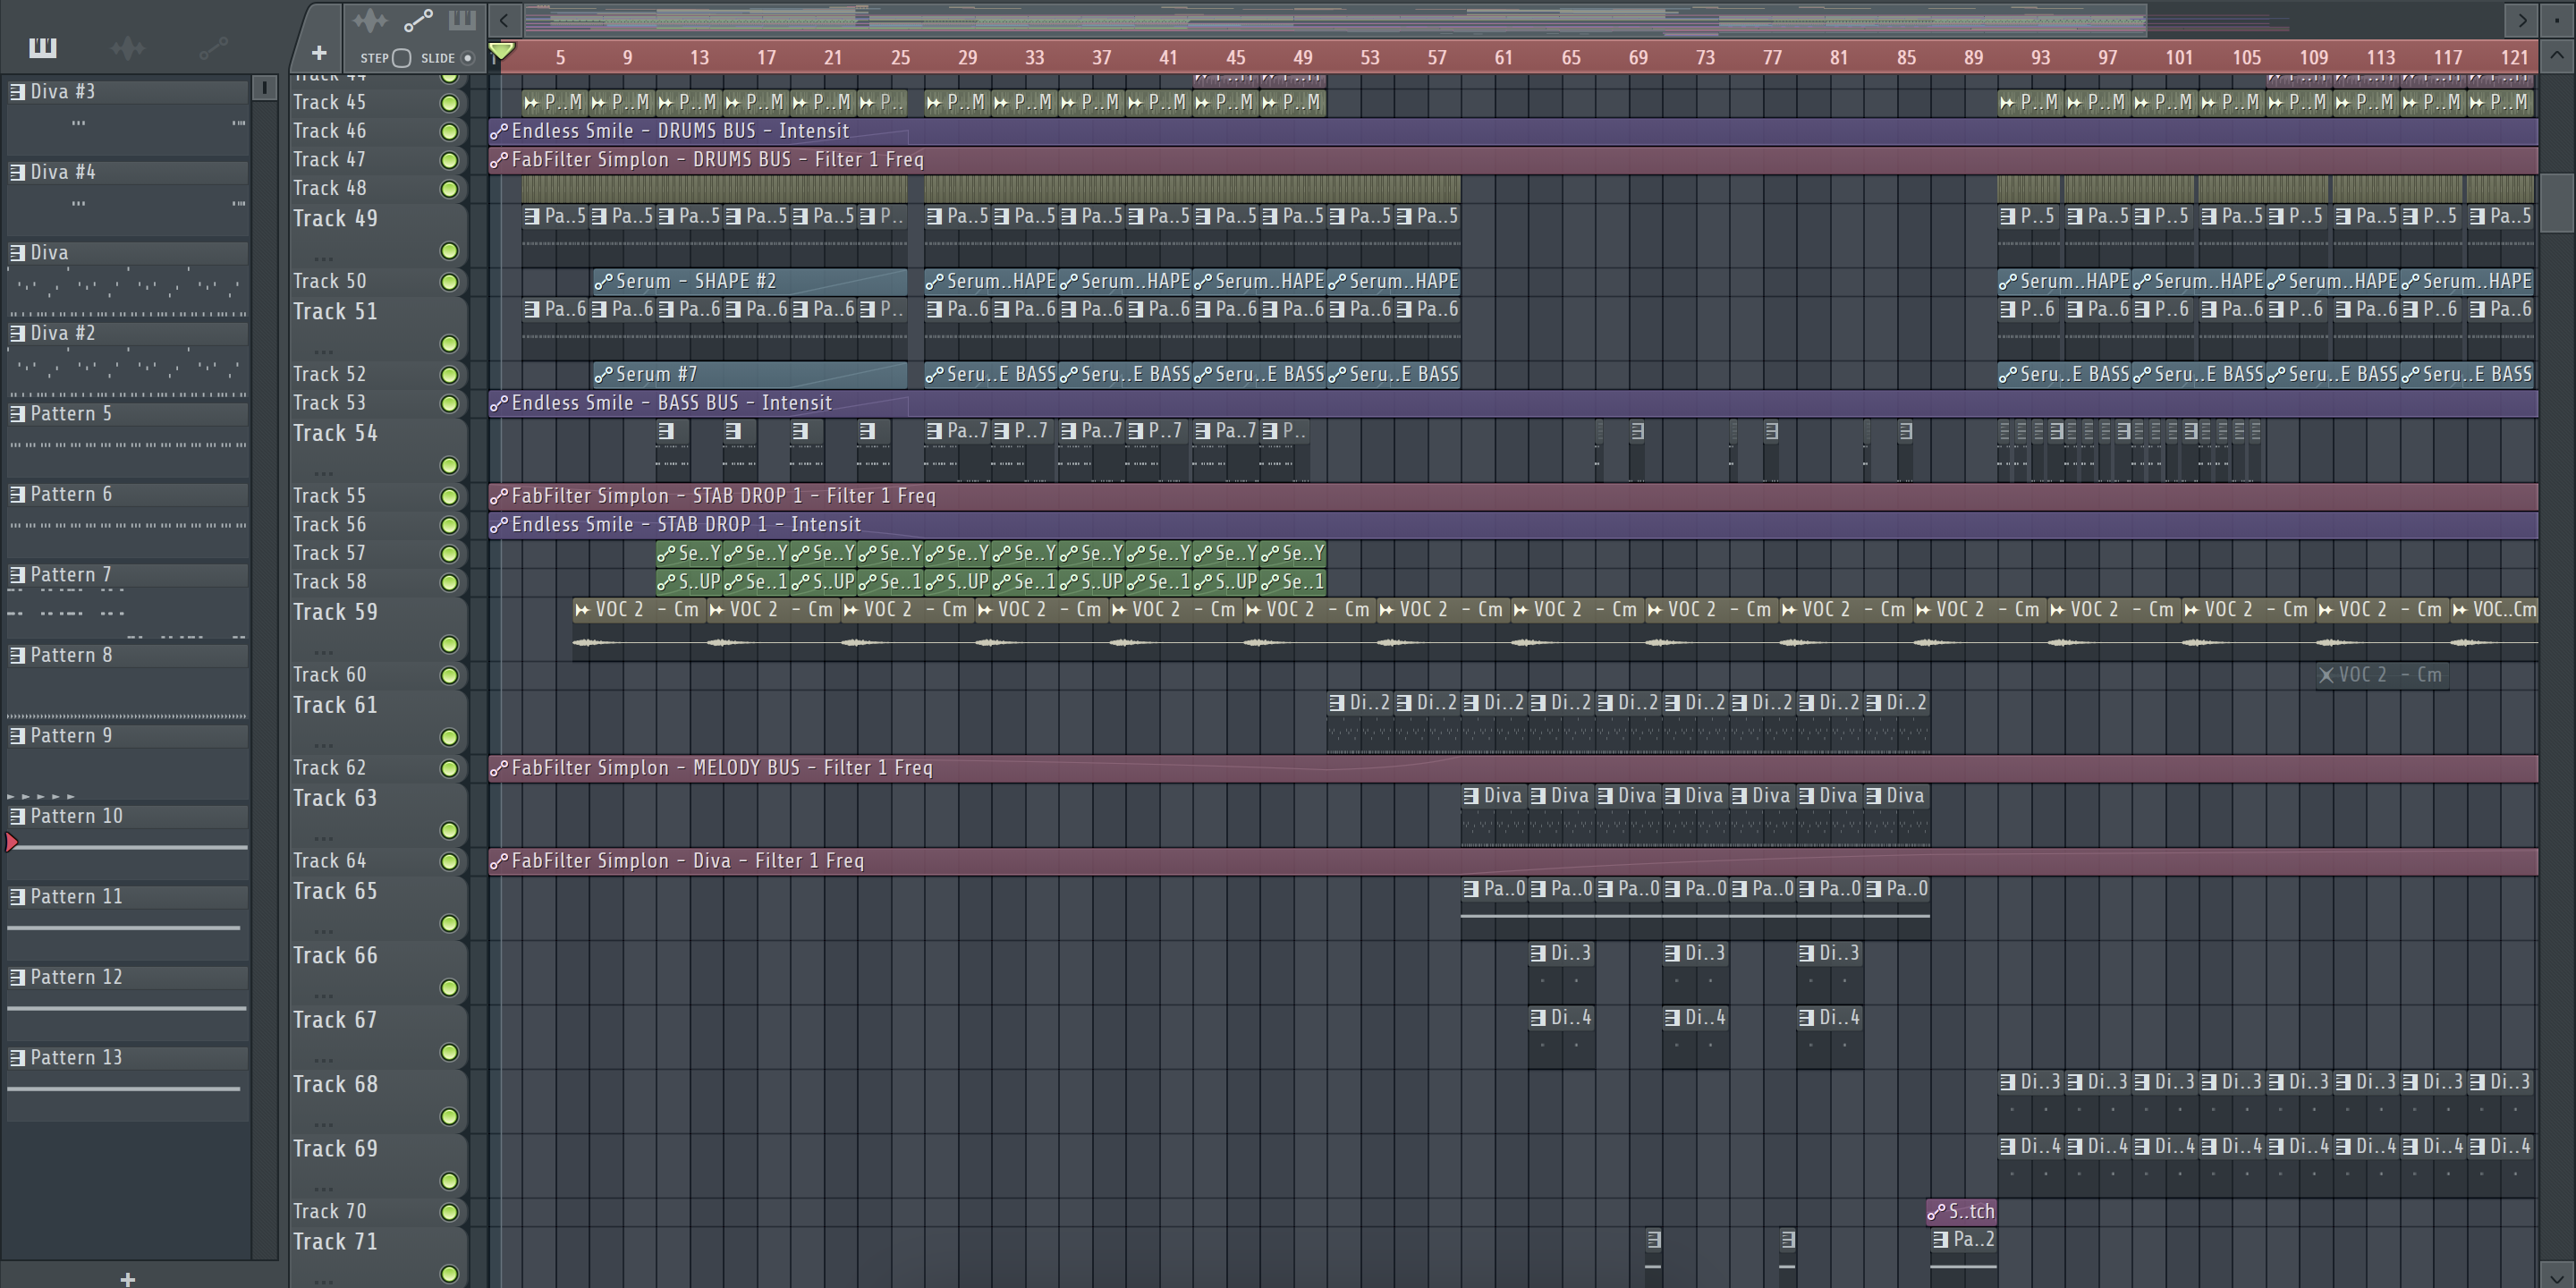Viewport: 2576px width, 1288px height.
Task: Add a new pattern with bottom plus
Action: [x=127, y=1278]
